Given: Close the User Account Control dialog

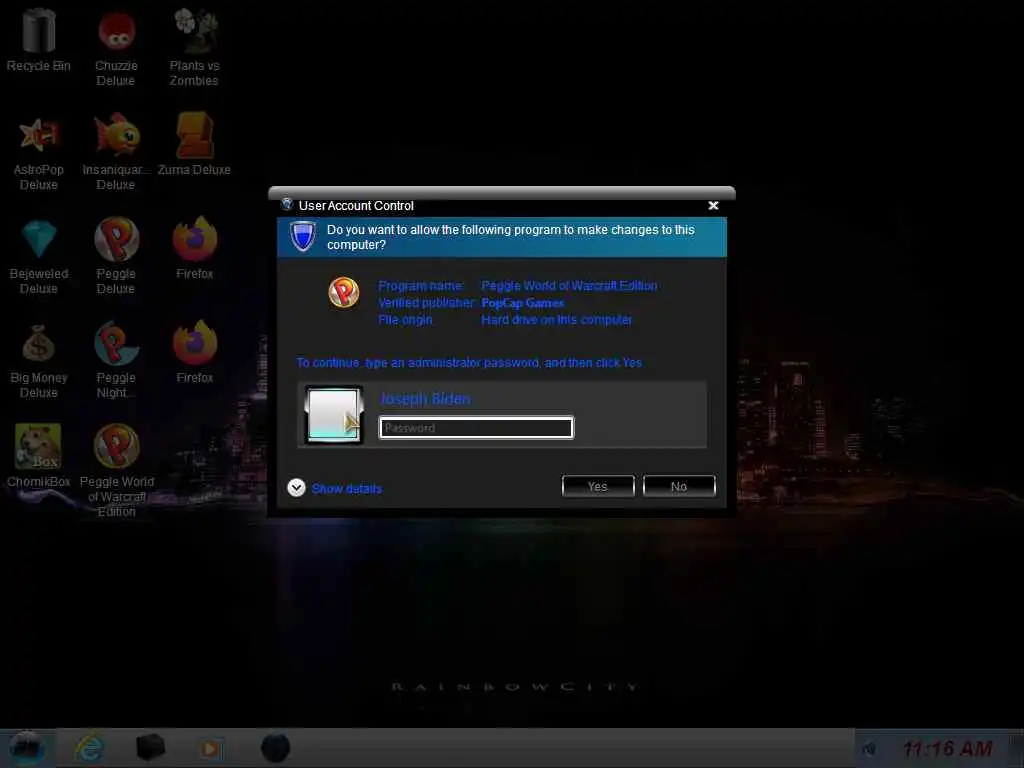Looking at the screenshot, I should click(713, 205).
